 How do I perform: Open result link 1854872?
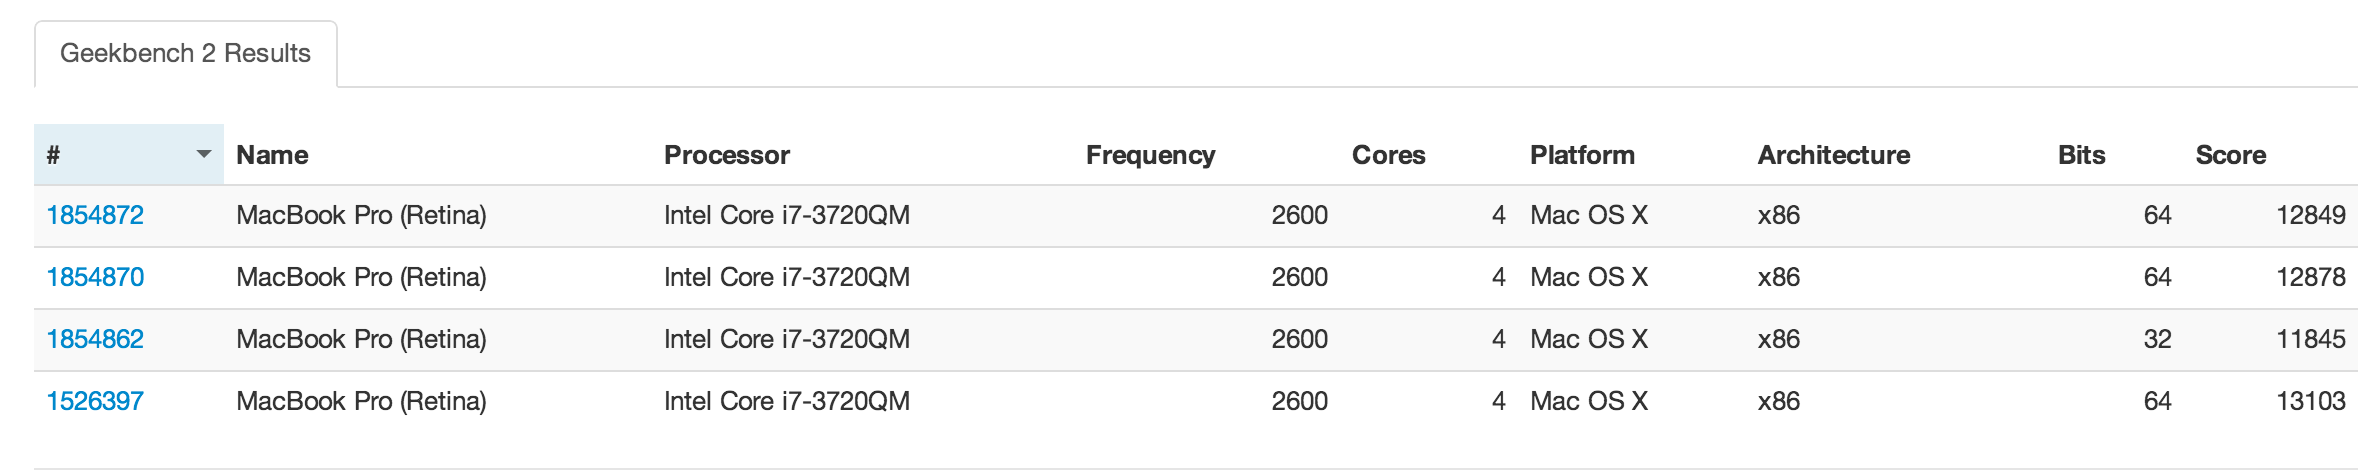point(95,215)
